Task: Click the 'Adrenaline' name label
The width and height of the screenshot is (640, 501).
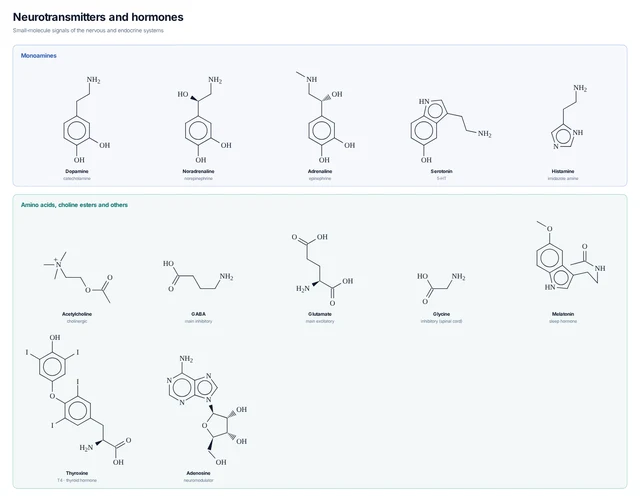Action: click(x=320, y=171)
